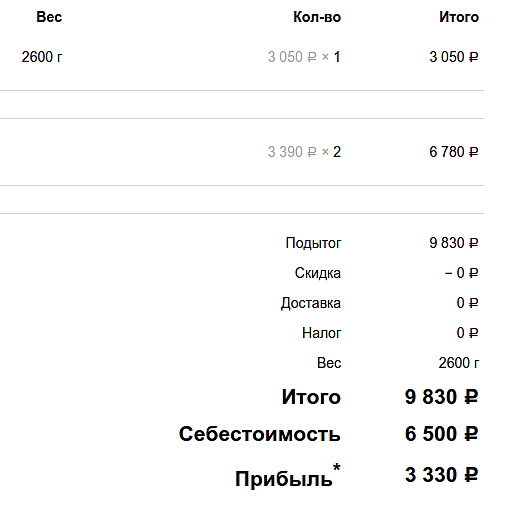Click the Кол-во column header
The height and width of the screenshot is (526, 508).
click(317, 17)
